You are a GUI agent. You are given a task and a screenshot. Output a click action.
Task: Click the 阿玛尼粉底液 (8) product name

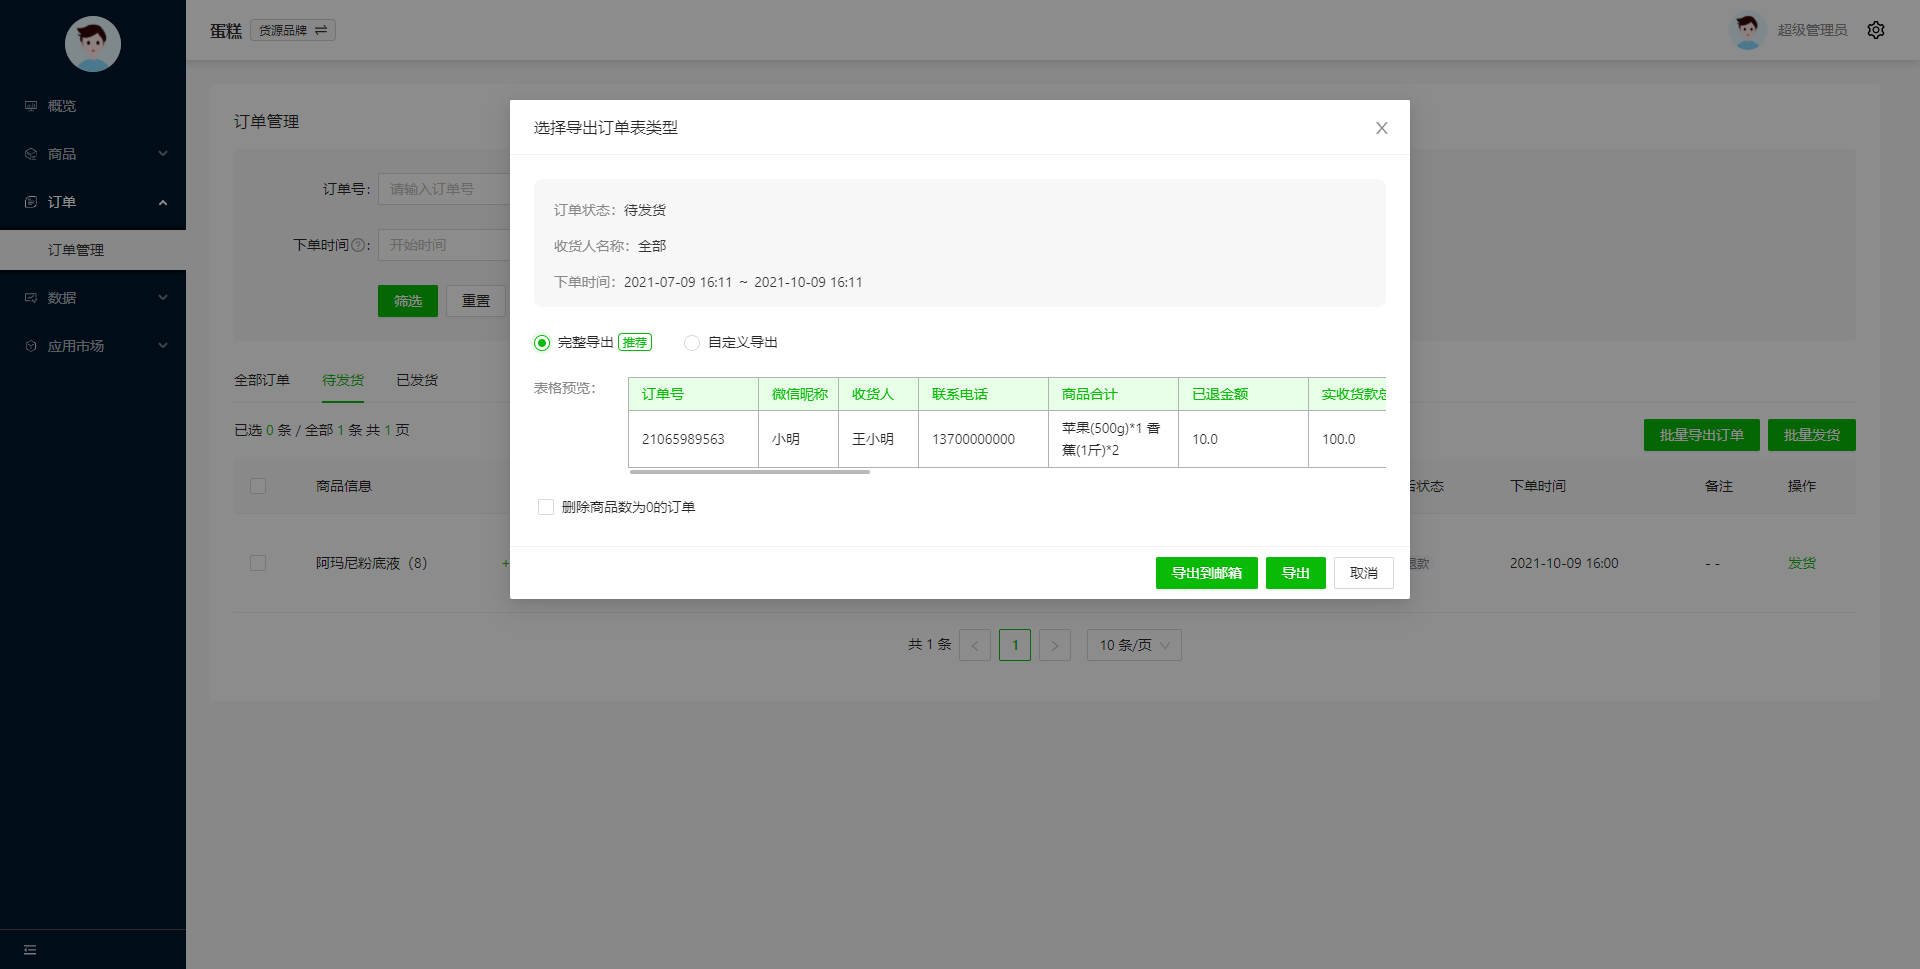(371, 563)
